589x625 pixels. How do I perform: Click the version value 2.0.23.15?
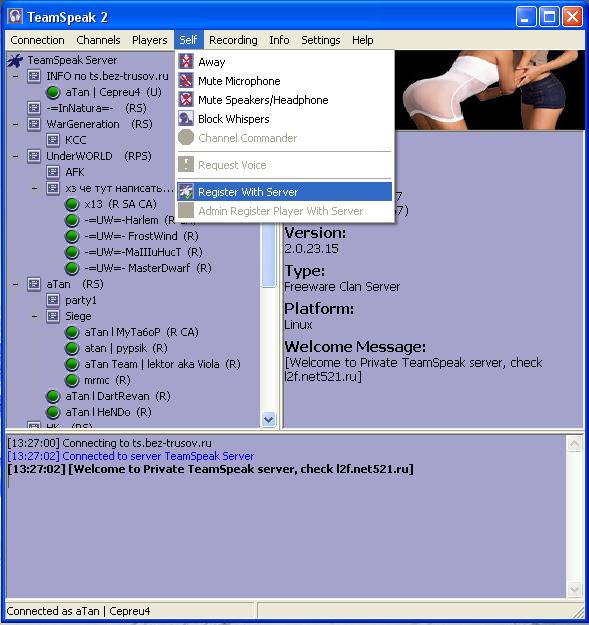[x=311, y=248]
